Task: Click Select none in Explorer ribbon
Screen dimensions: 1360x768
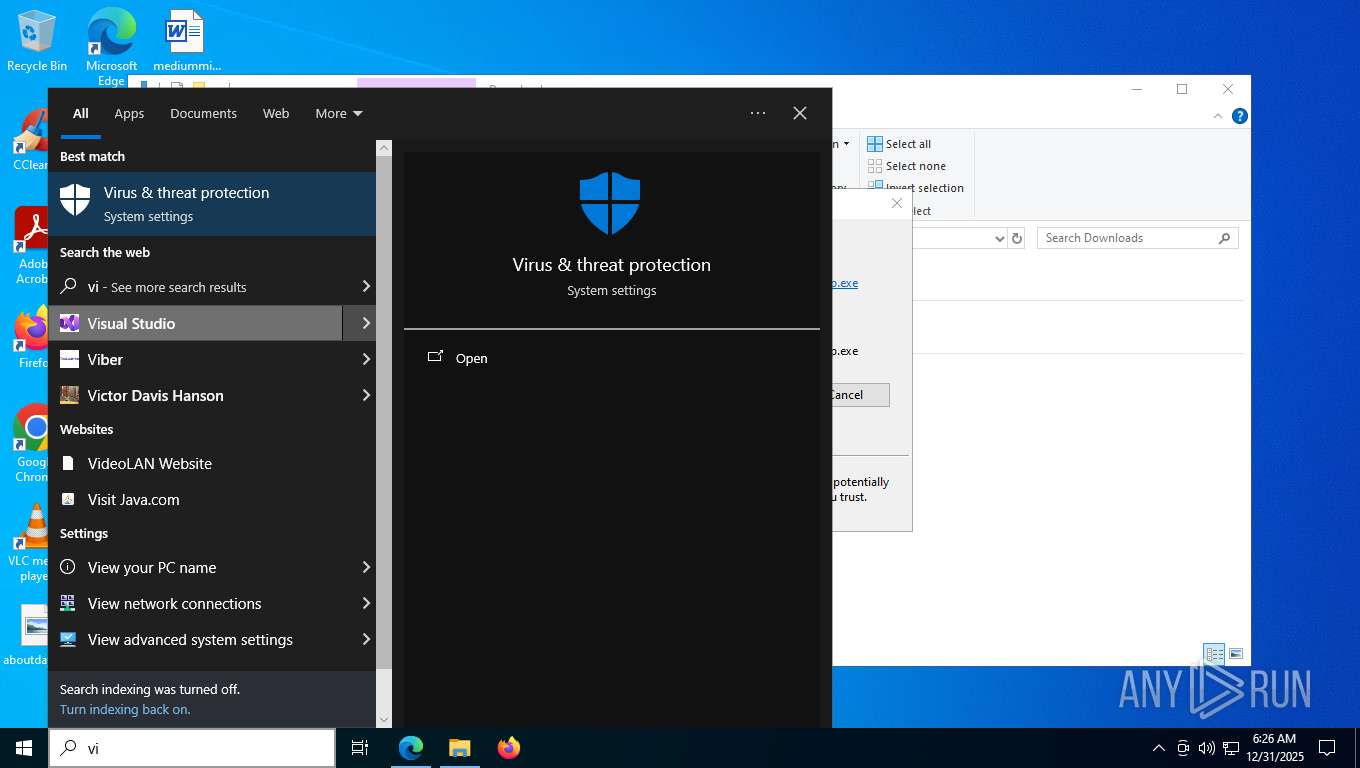Action: coord(906,166)
